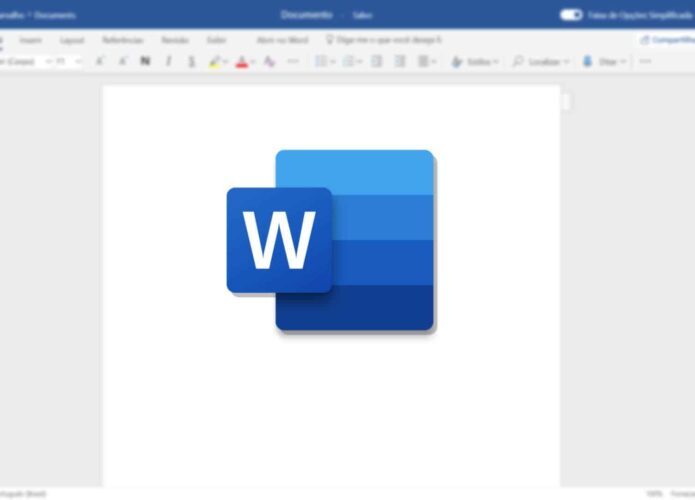The image size is (695, 500).
Task: Click the 100% zoom level in status bar
Action: tap(654, 494)
